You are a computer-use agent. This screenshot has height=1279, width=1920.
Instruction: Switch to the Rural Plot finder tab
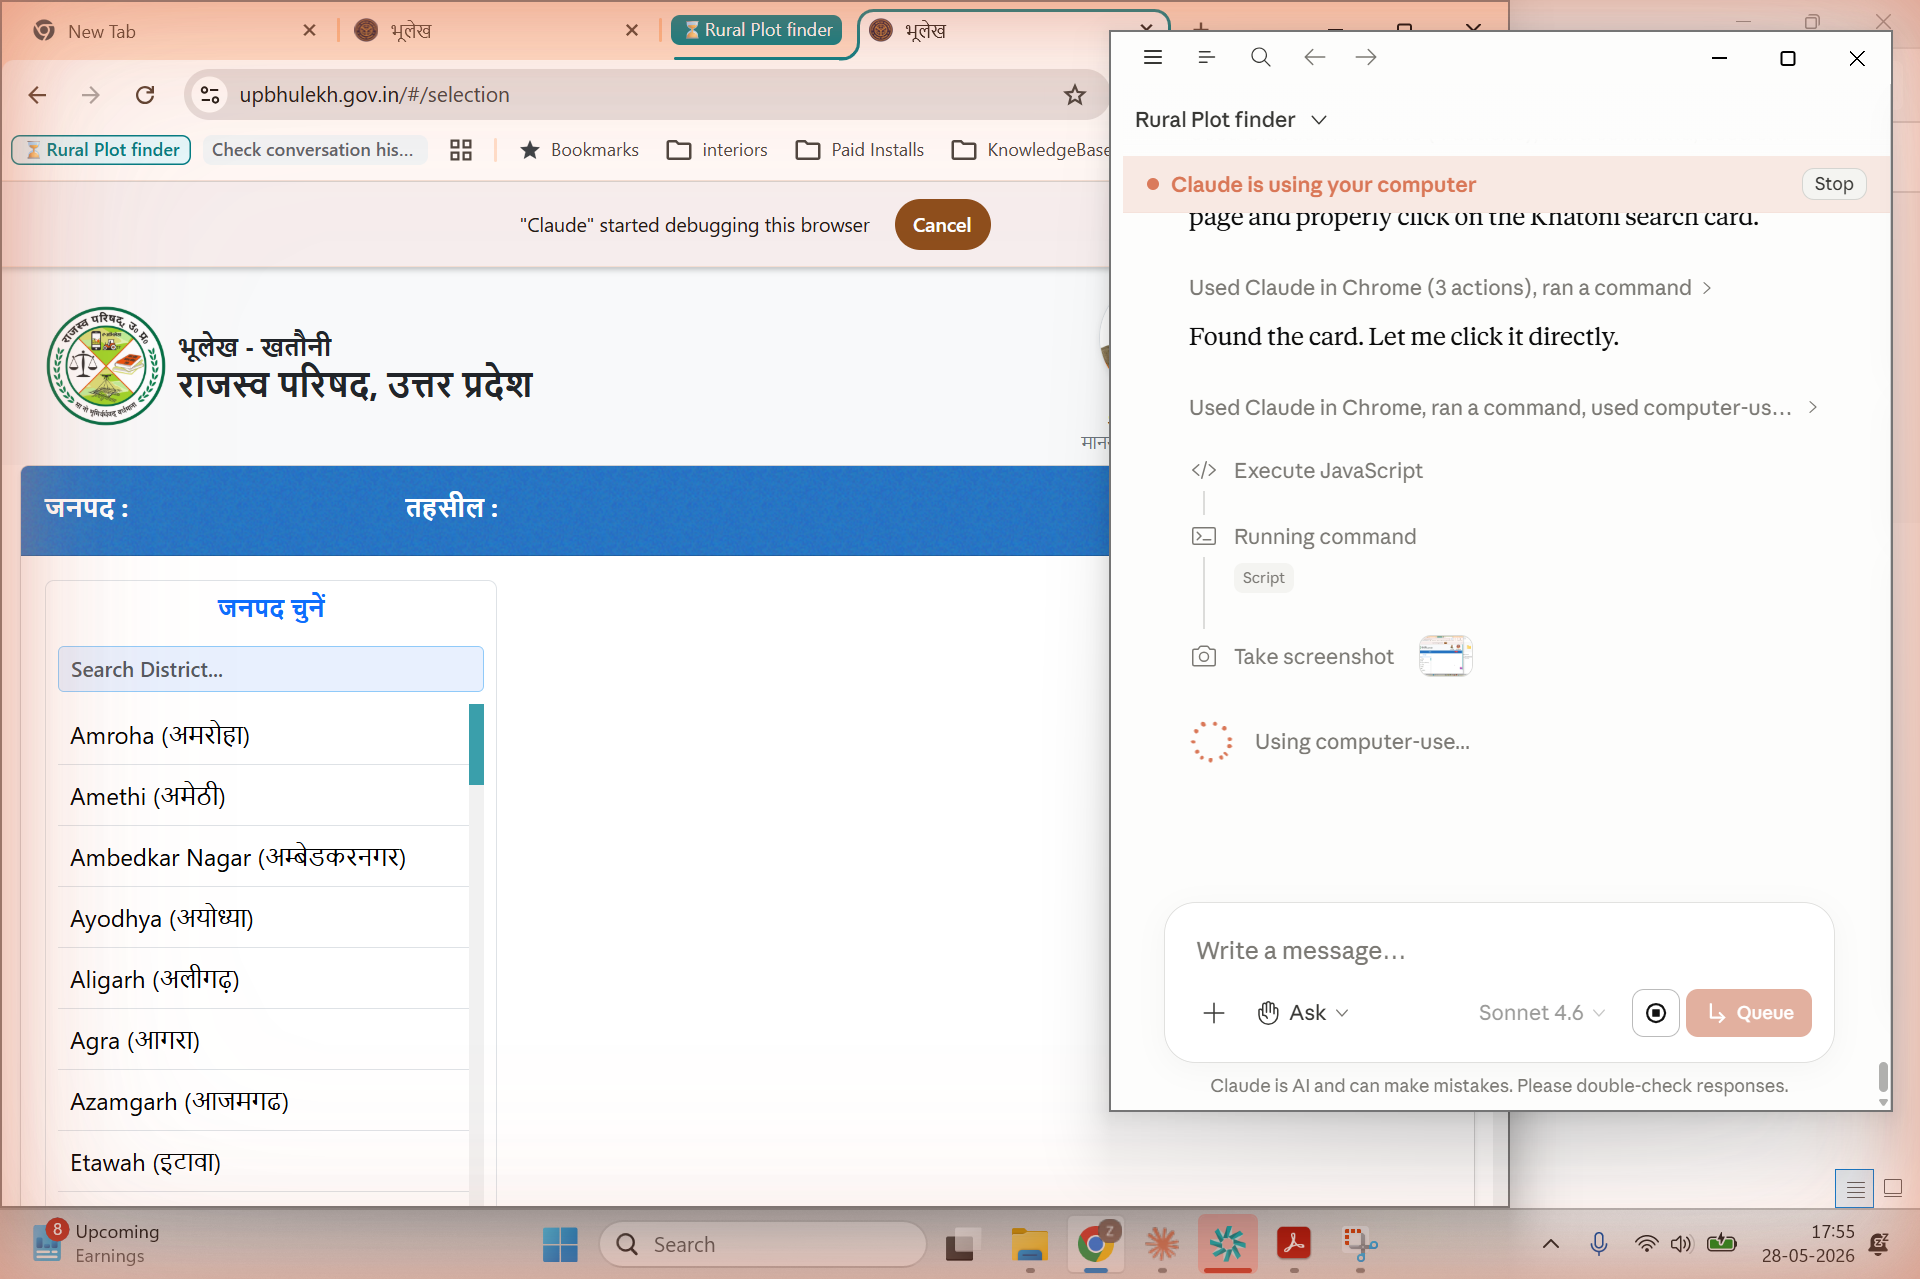click(757, 31)
